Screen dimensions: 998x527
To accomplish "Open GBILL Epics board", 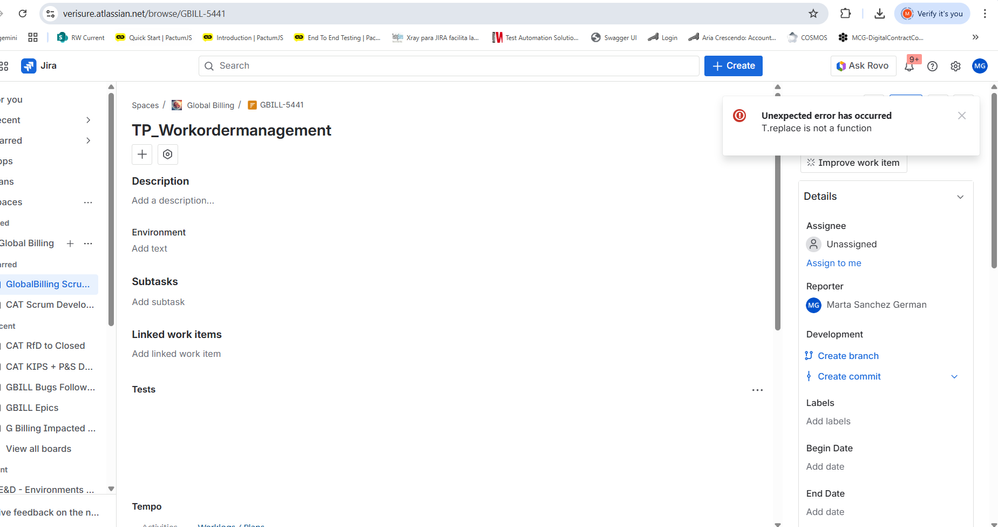I will [x=32, y=407].
